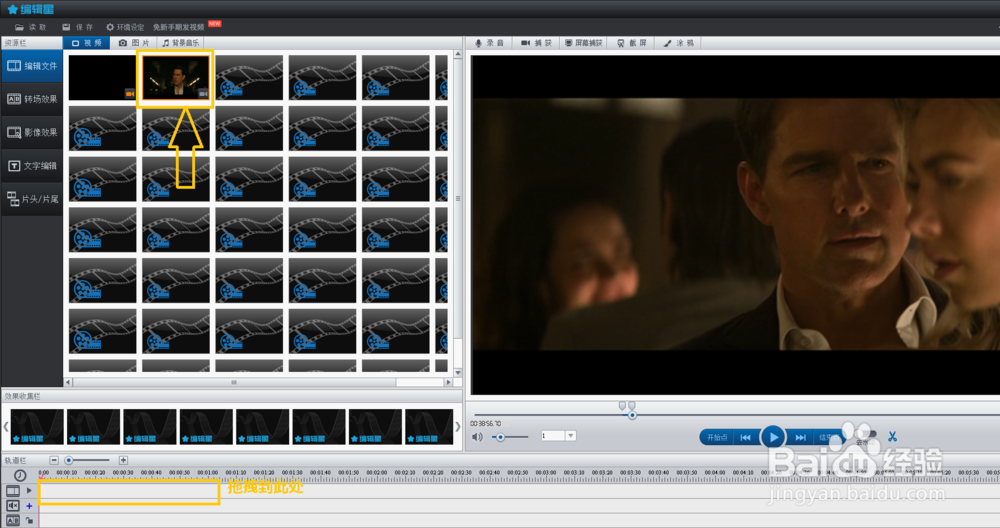Image resolution: width=1000 pixels, height=528 pixels.
Task: Click the 录音 microphone button
Action: click(489, 43)
